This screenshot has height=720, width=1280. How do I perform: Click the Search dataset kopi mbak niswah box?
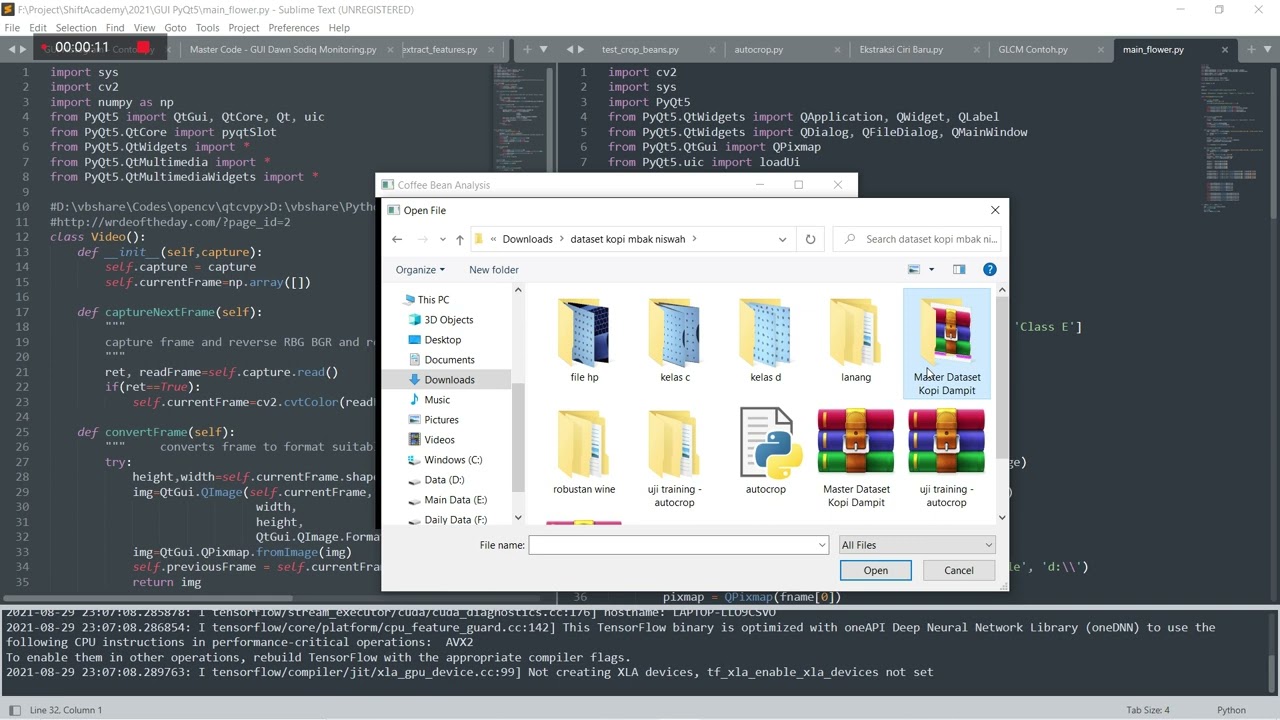point(916,239)
